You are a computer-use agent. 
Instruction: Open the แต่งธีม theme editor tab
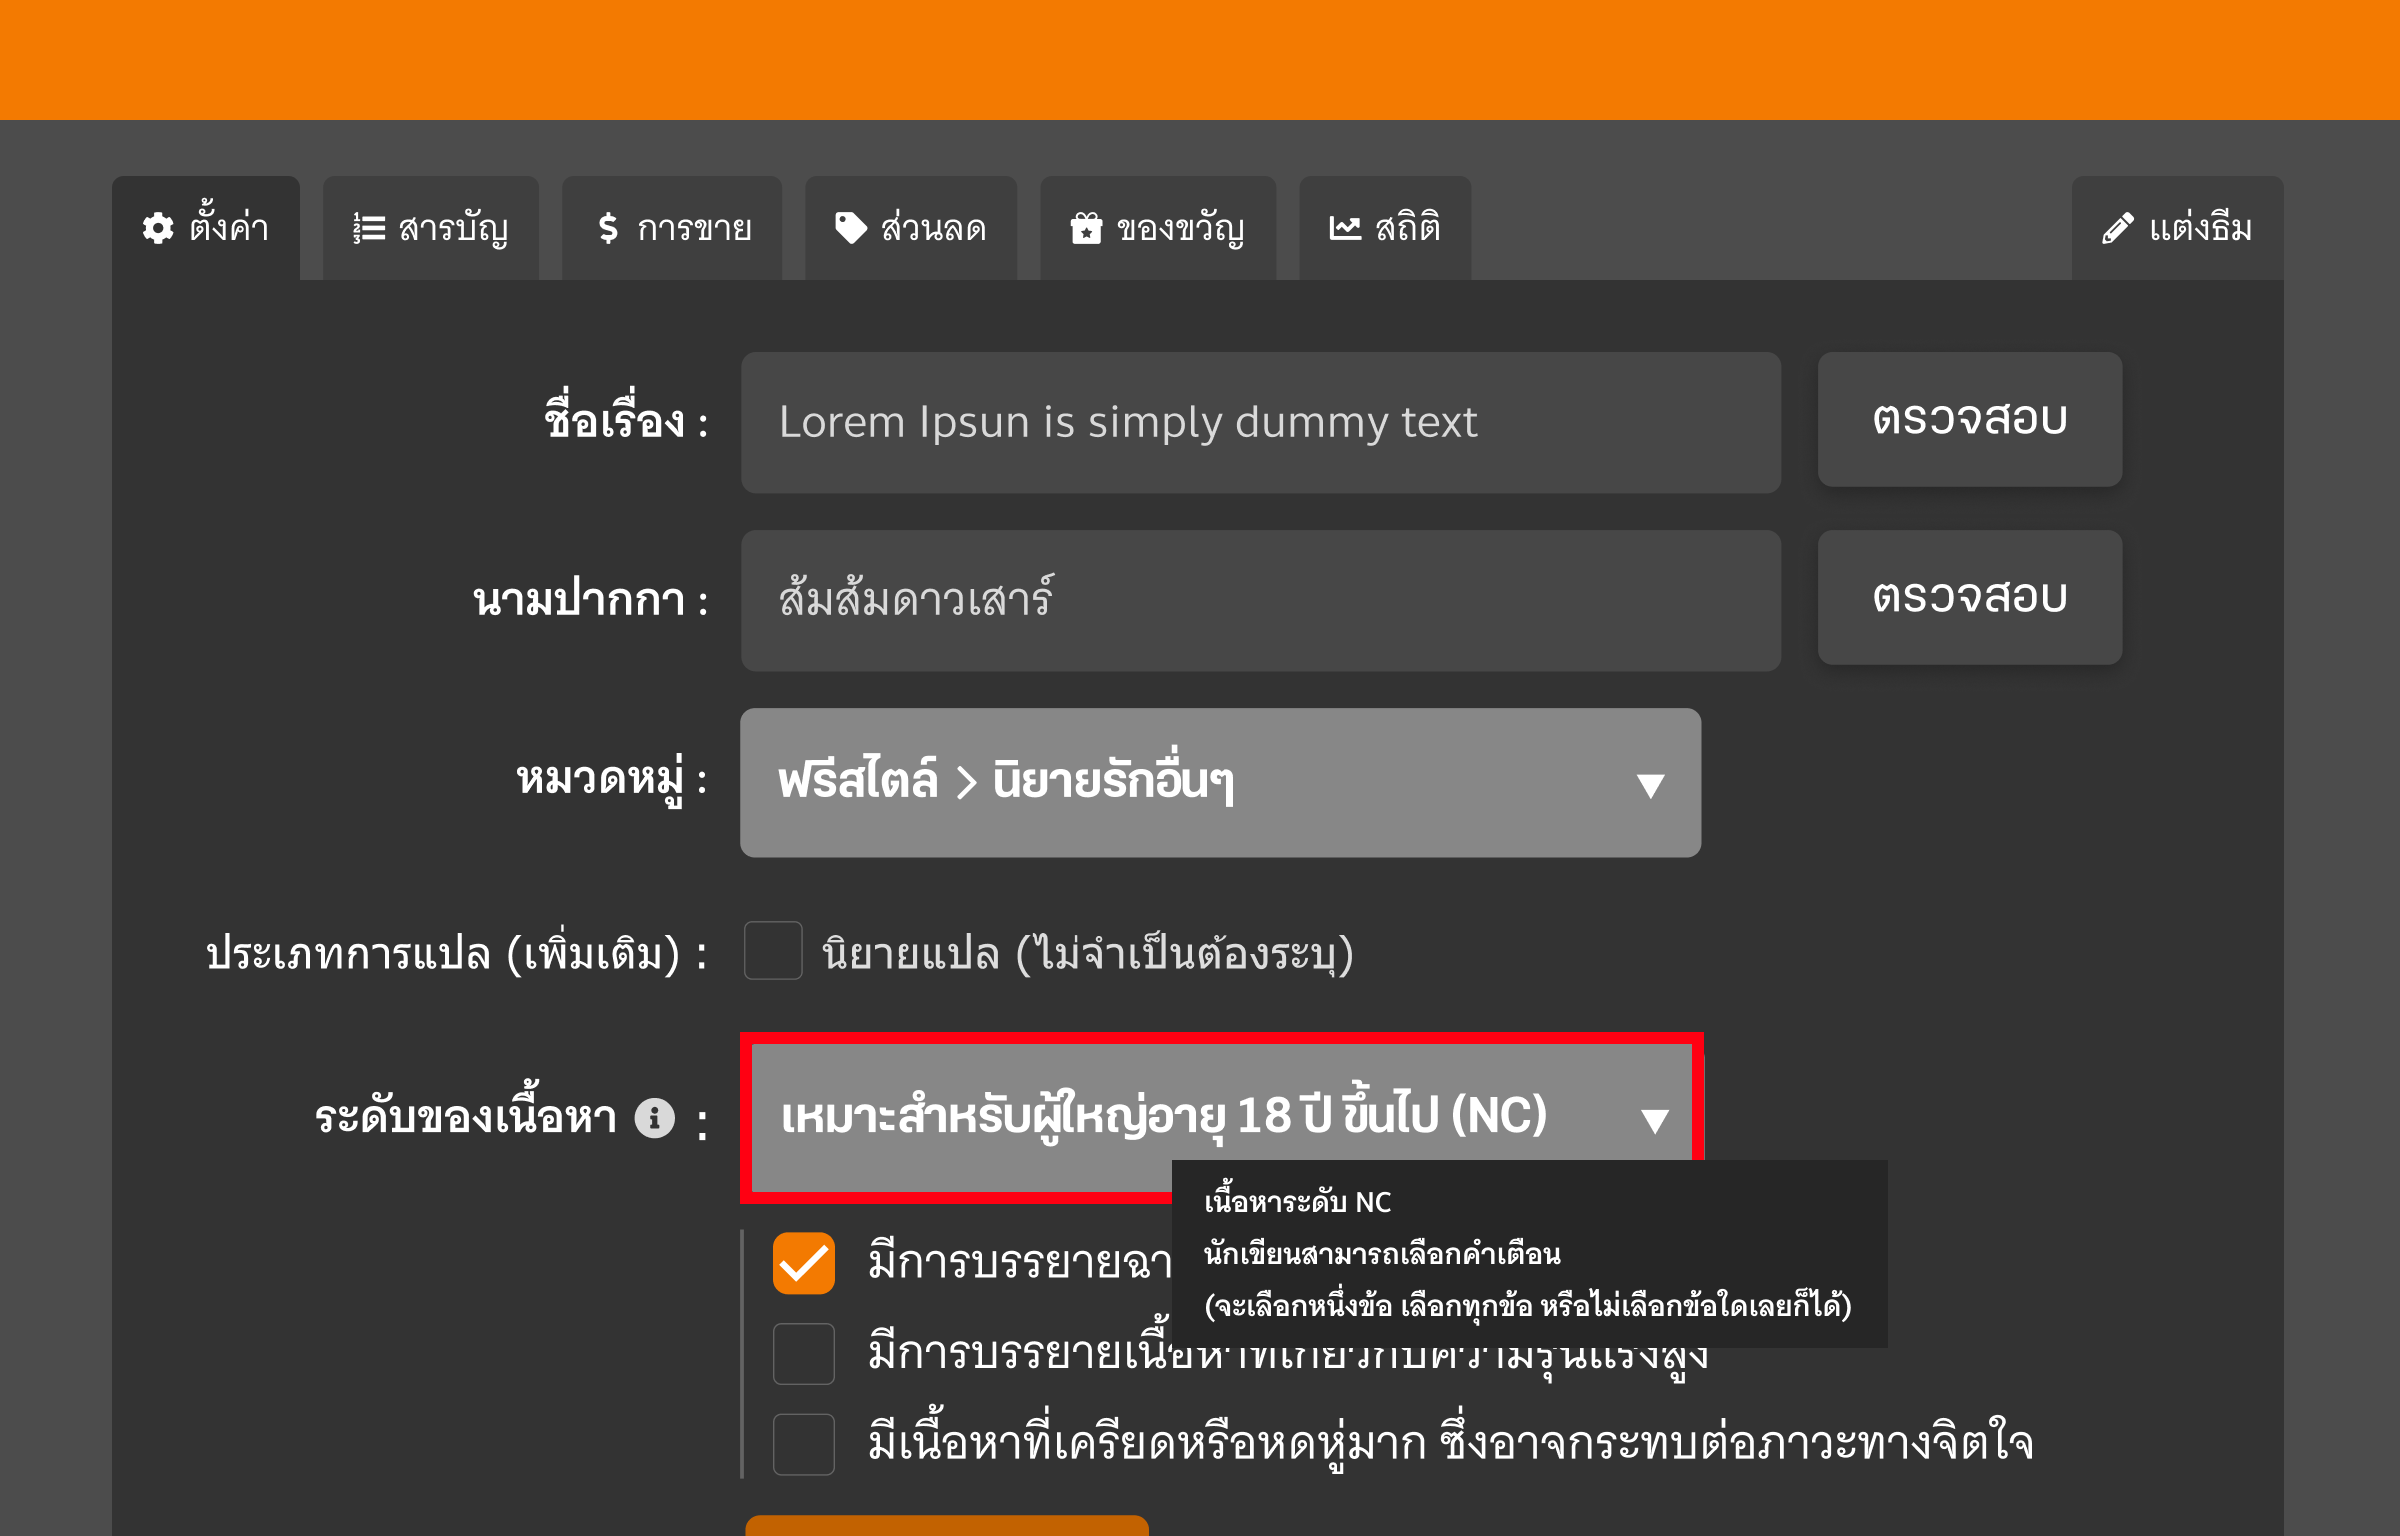click(2177, 228)
